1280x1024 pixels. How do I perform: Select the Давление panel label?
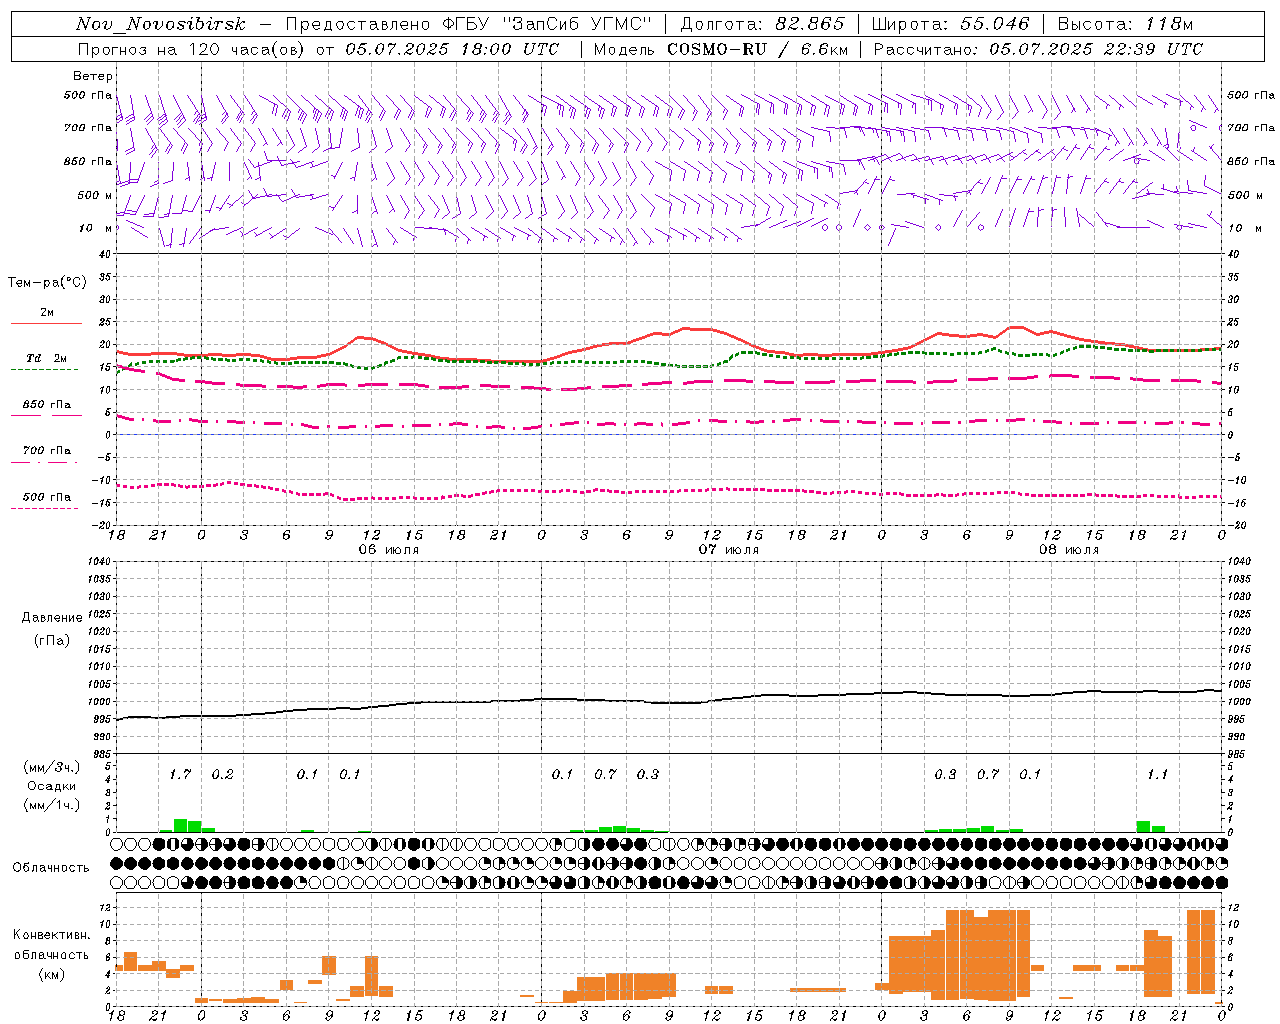[x=51, y=618]
